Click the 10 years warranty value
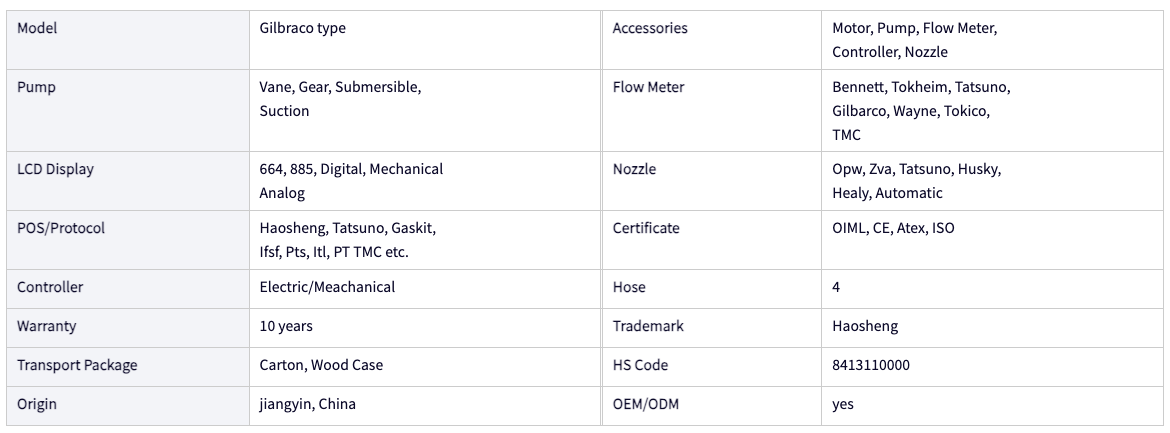Viewport: 1170px width, 433px height. pos(286,326)
